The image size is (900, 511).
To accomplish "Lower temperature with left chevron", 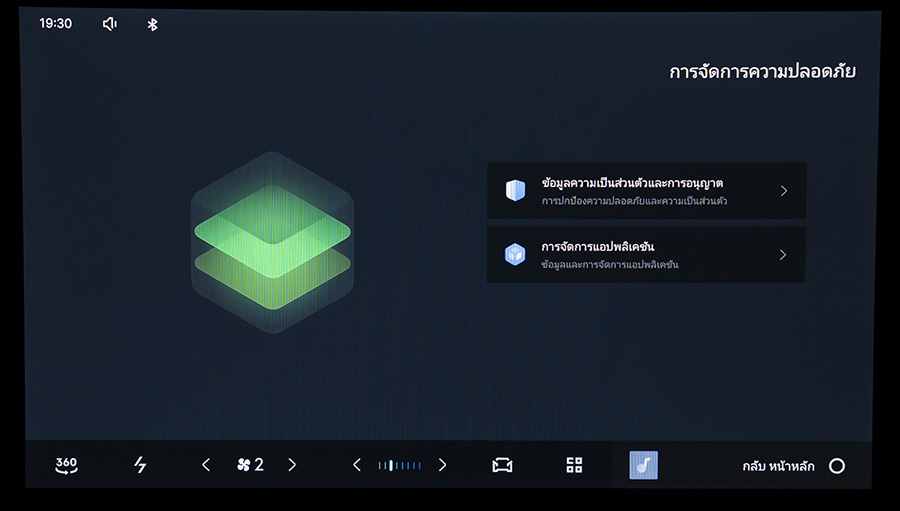I will (x=357, y=465).
